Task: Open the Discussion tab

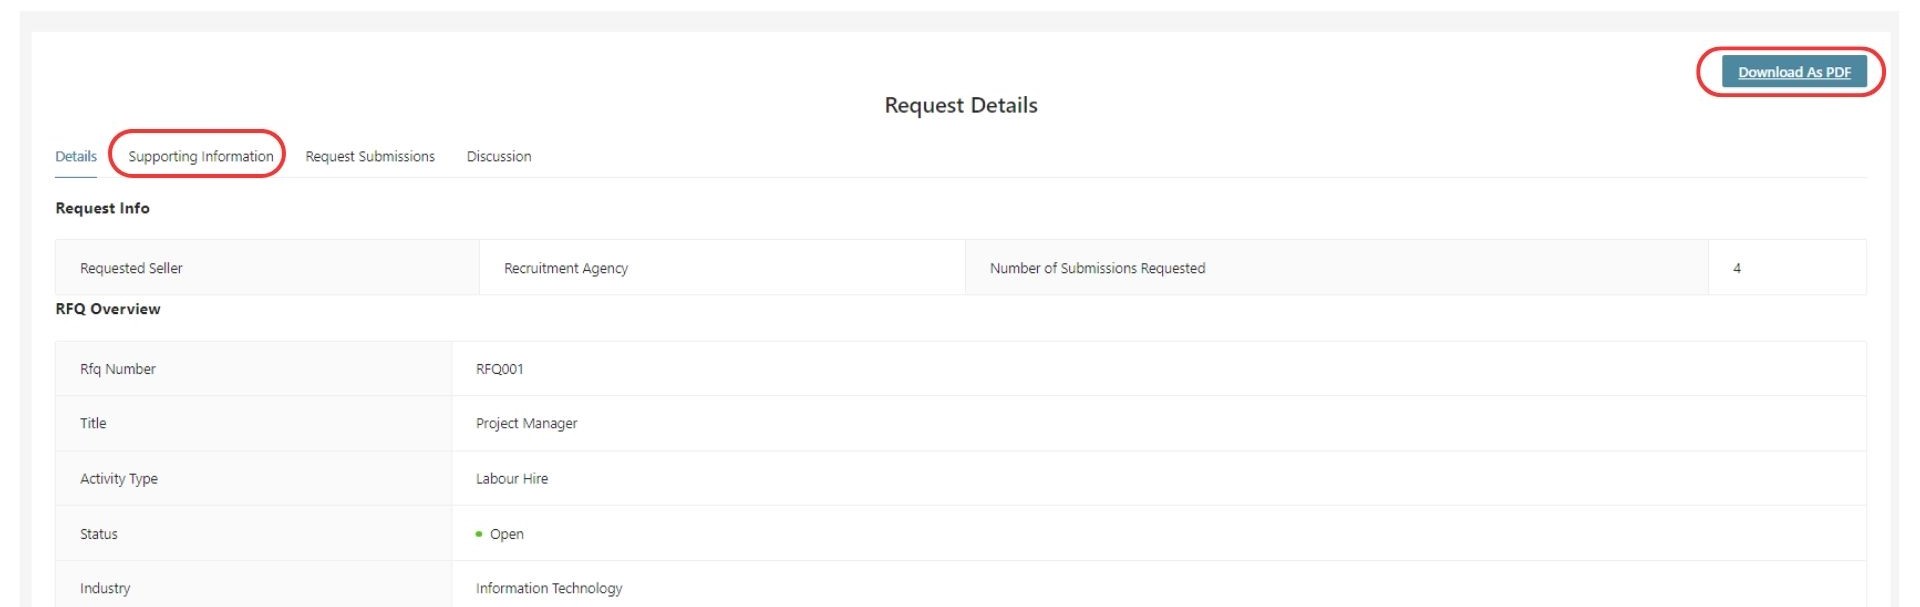Action: (x=499, y=156)
